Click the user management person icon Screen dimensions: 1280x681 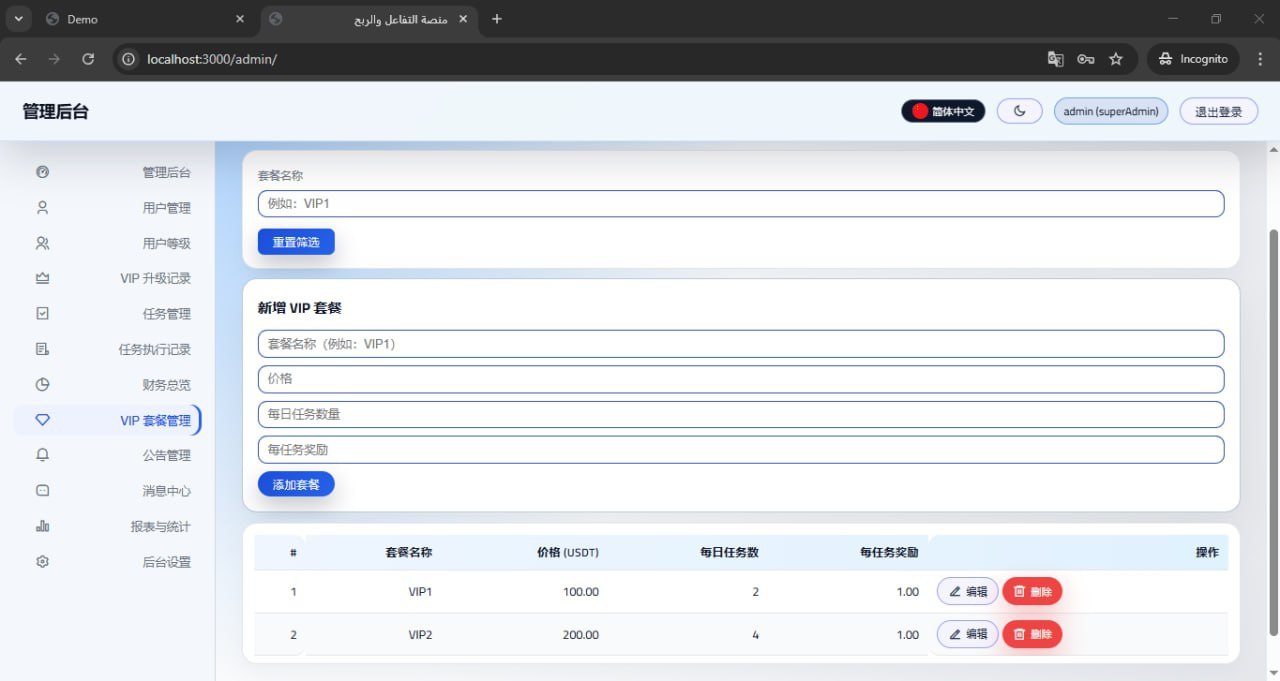pyautogui.click(x=42, y=208)
